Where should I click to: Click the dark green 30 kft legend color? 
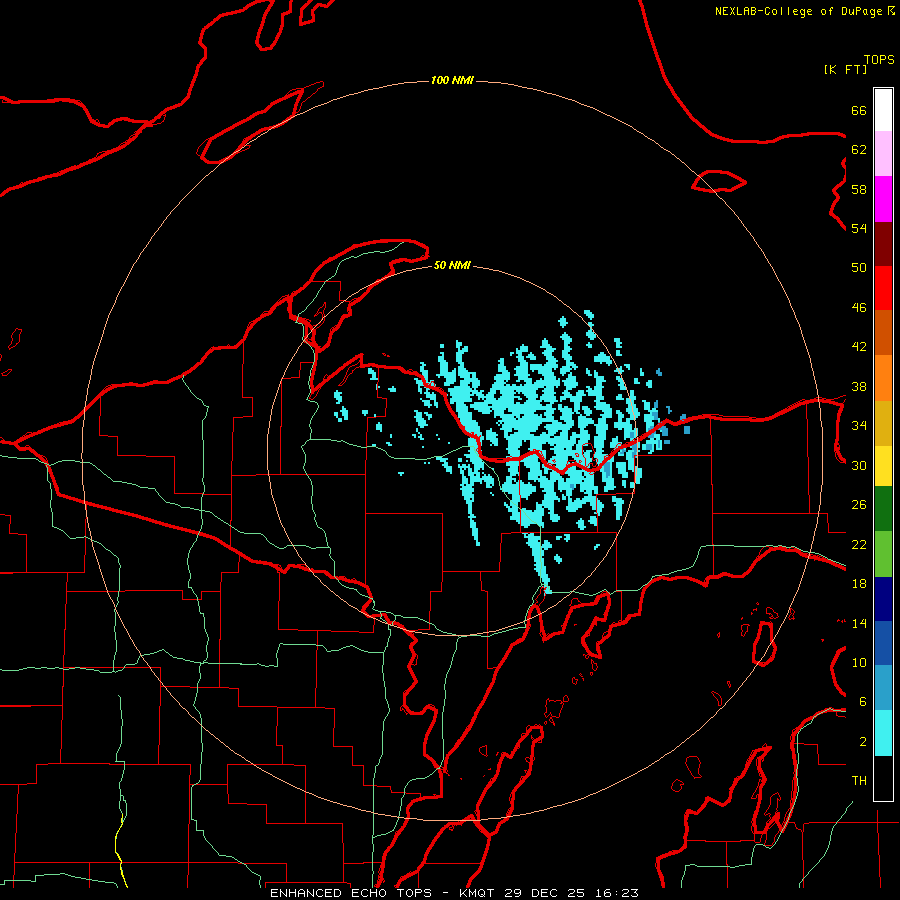coord(883,509)
